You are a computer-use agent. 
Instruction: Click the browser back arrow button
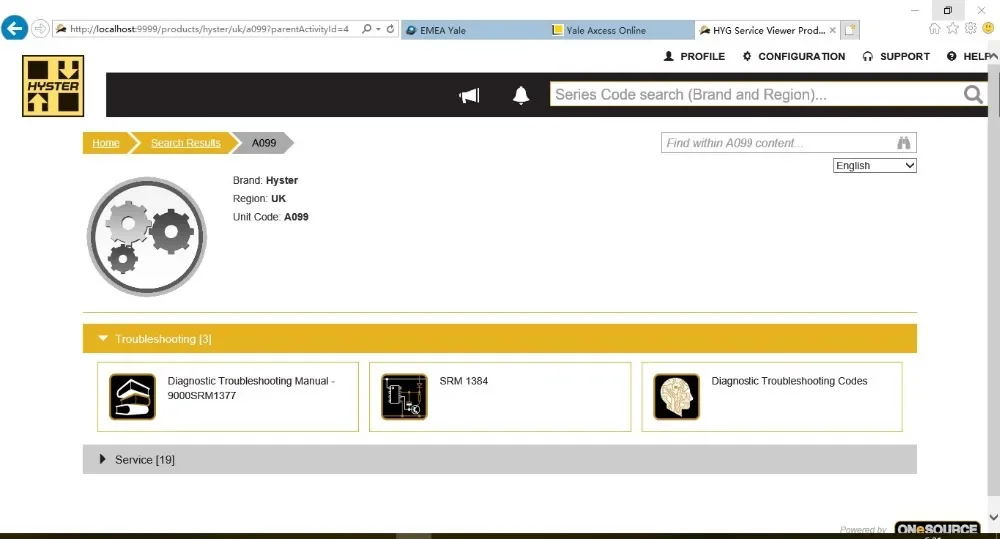click(14, 28)
